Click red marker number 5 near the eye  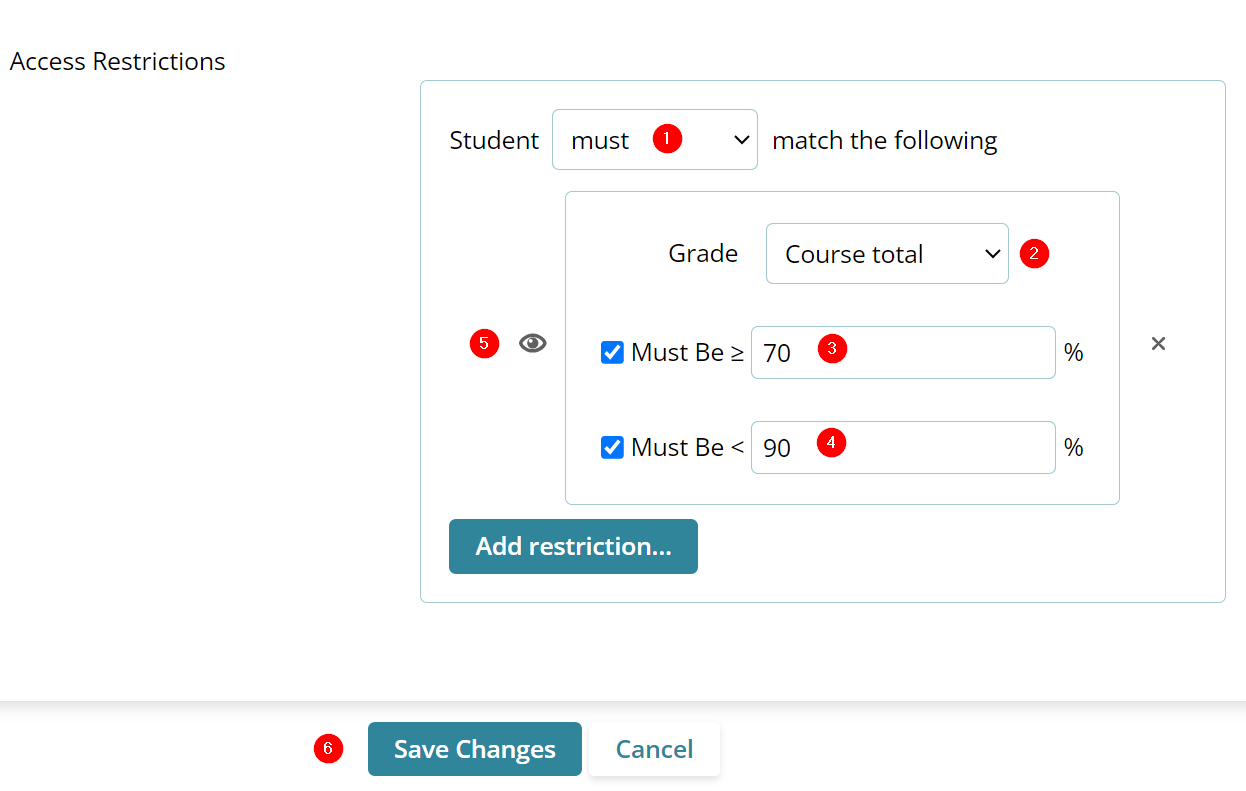coord(484,344)
